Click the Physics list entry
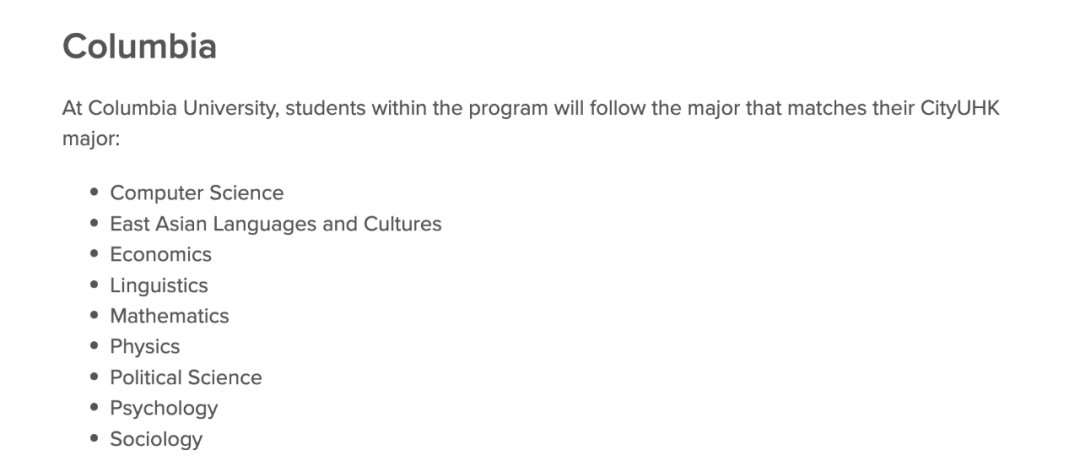The image size is (1080, 472). pos(145,347)
